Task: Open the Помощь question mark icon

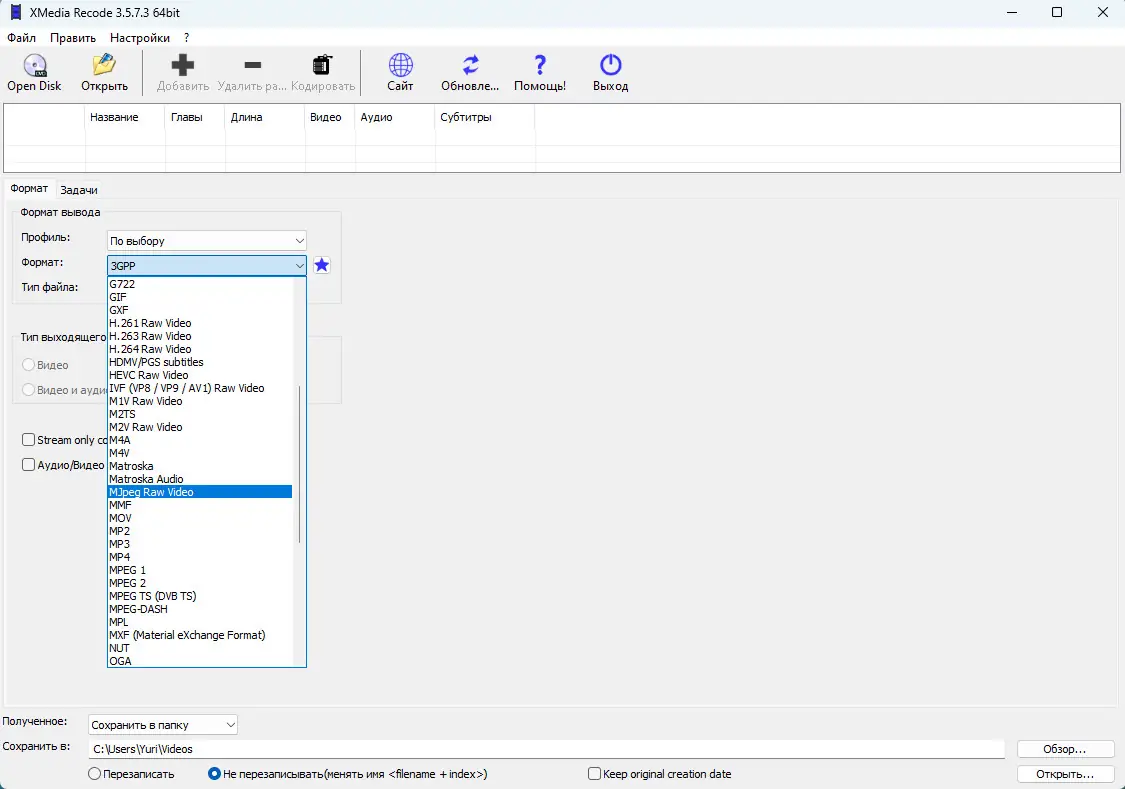Action: click(540, 65)
